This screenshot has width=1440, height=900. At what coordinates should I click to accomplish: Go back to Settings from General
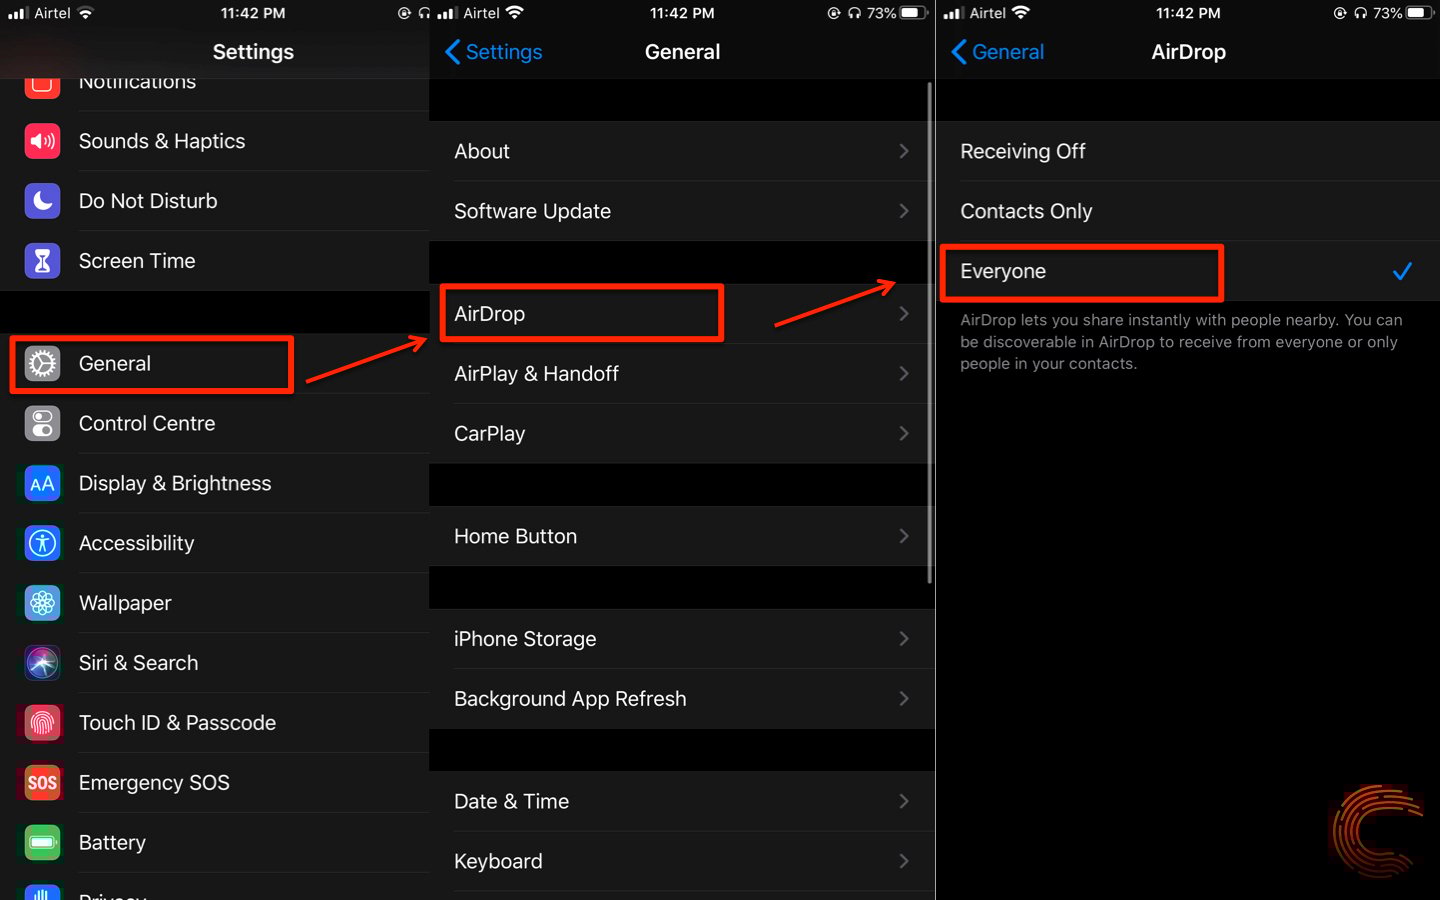494,52
